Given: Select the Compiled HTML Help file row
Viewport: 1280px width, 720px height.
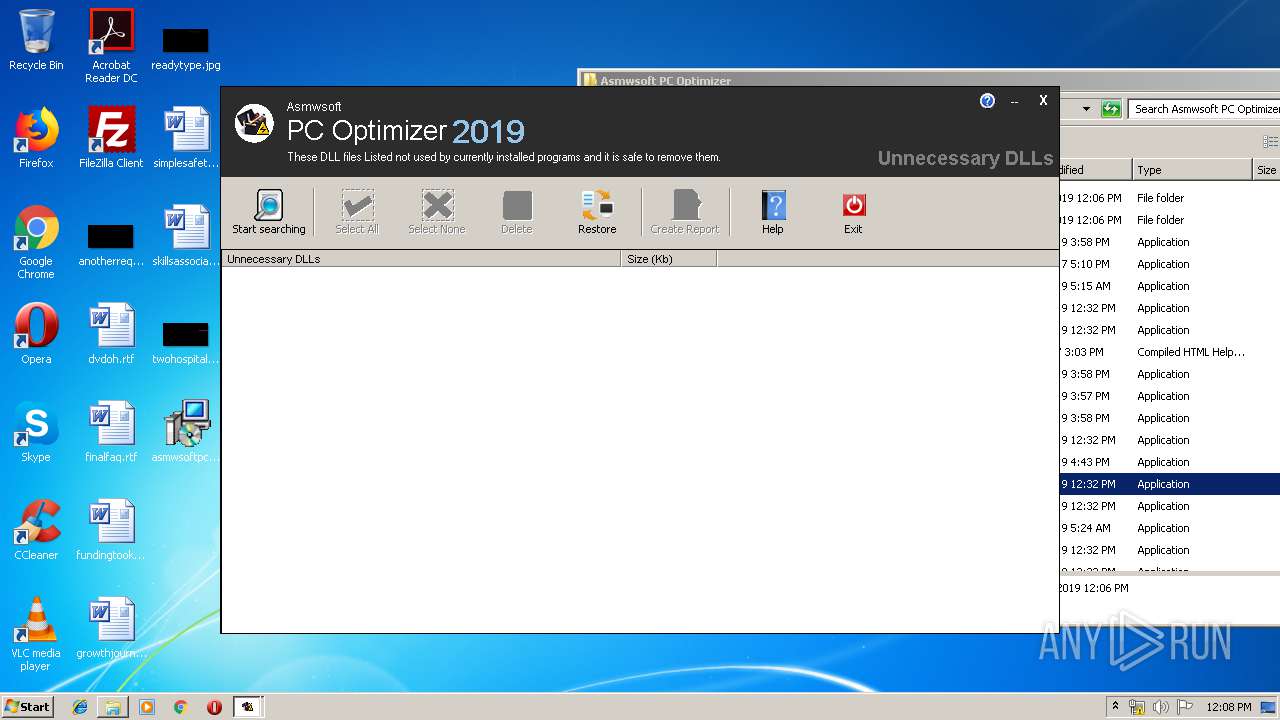Looking at the screenshot, I should [1170, 352].
